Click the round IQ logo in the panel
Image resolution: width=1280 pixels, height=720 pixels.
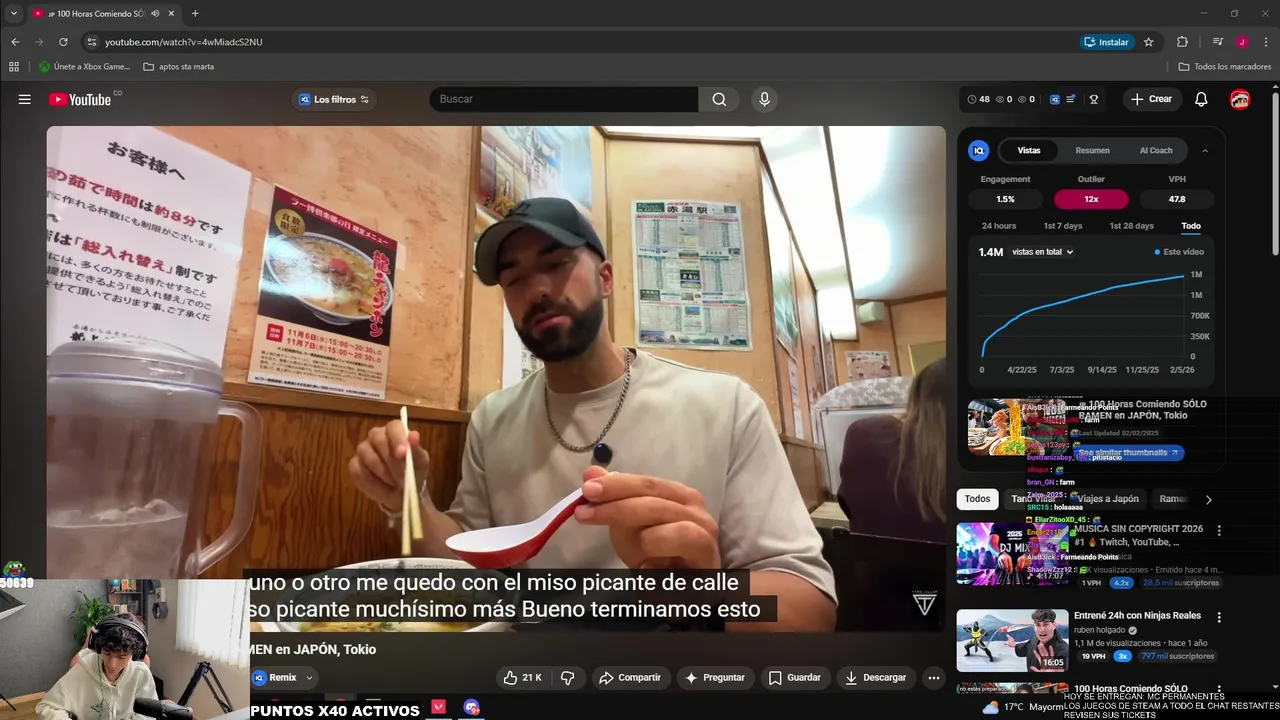tap(979, 150)
